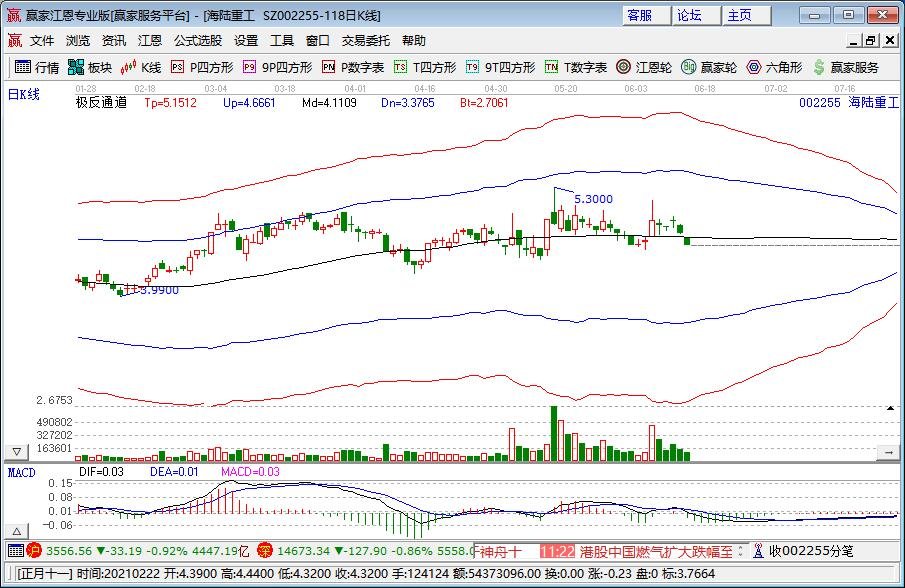Click the 3556.56 Shanghai index value
Screen dimensions: 905x588
coord(69,551)
